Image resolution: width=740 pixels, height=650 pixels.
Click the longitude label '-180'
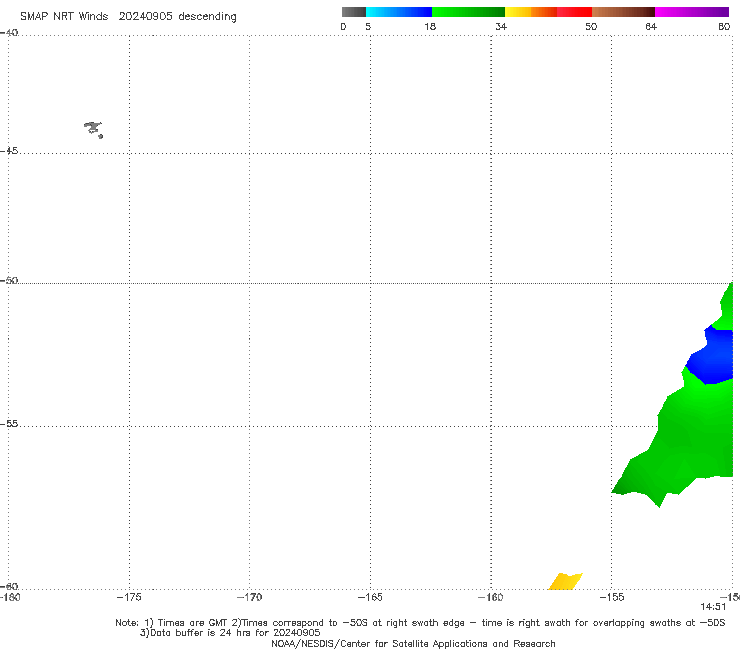[x=10, y=597]
